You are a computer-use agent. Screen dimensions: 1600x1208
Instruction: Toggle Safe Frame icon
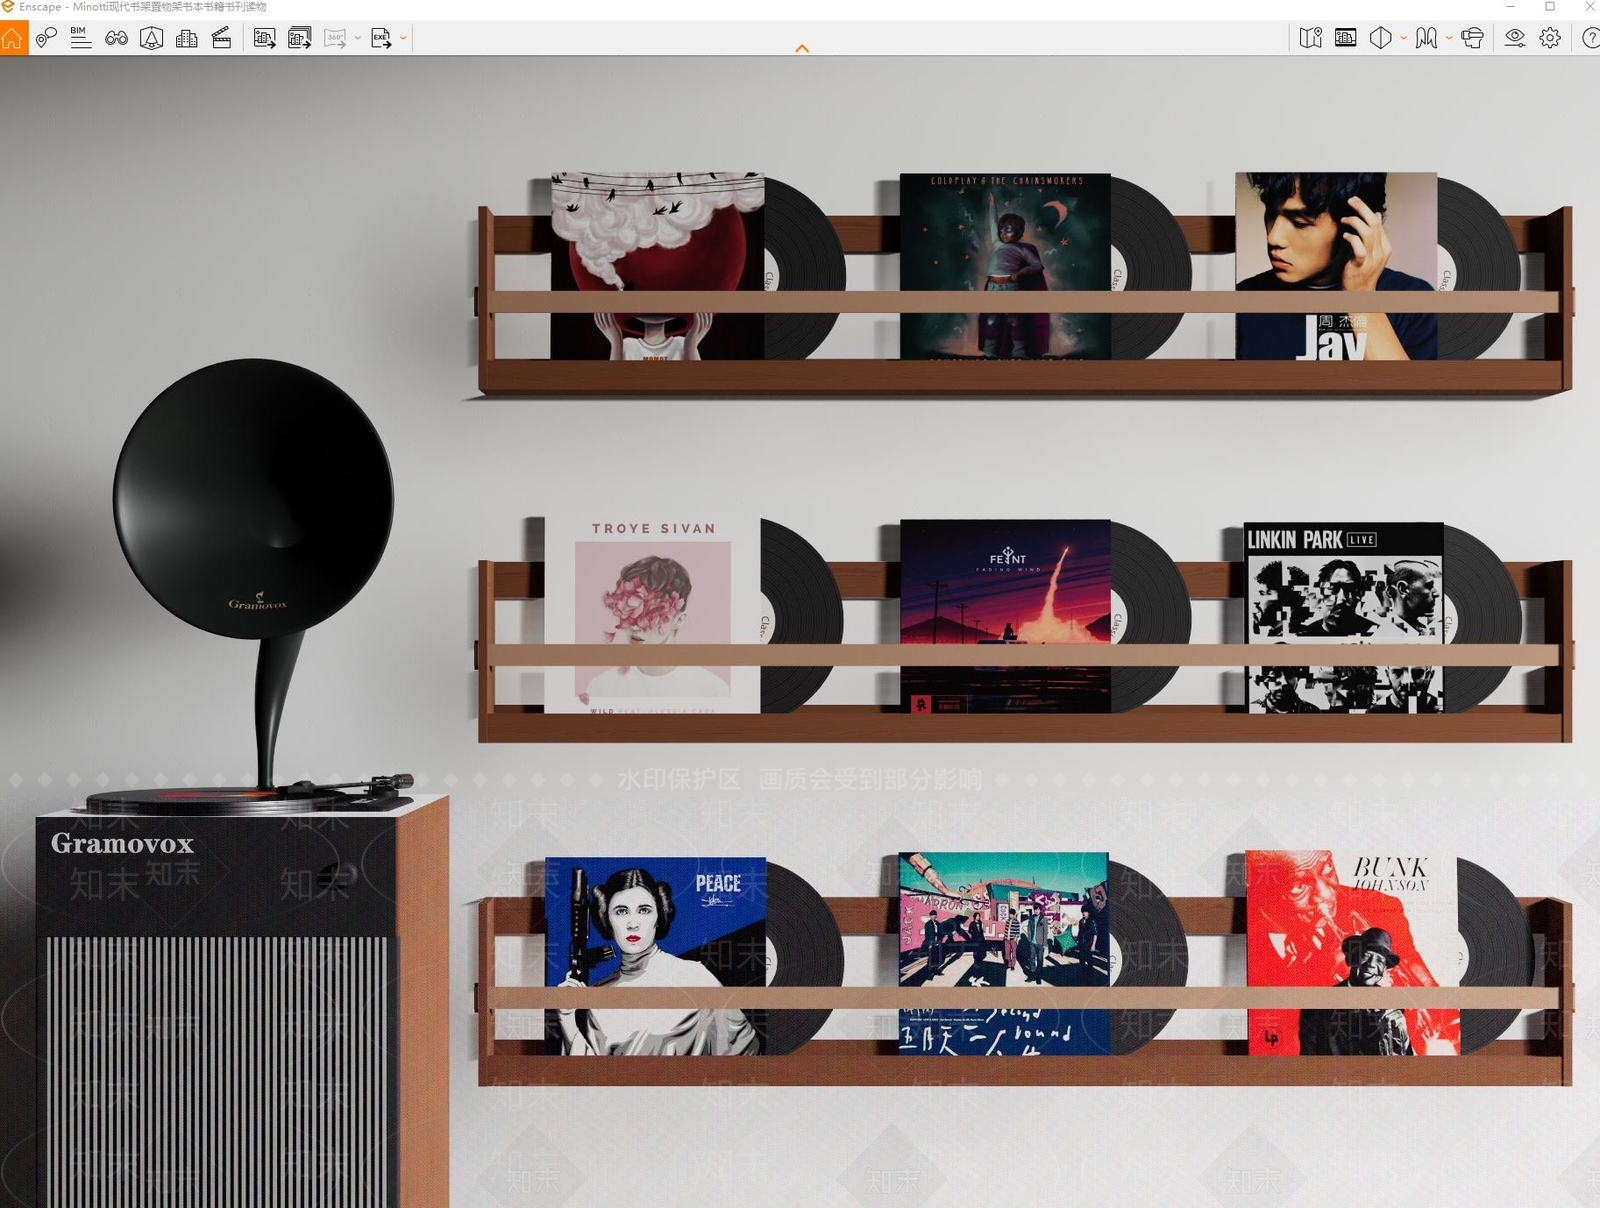(1346, 38)
